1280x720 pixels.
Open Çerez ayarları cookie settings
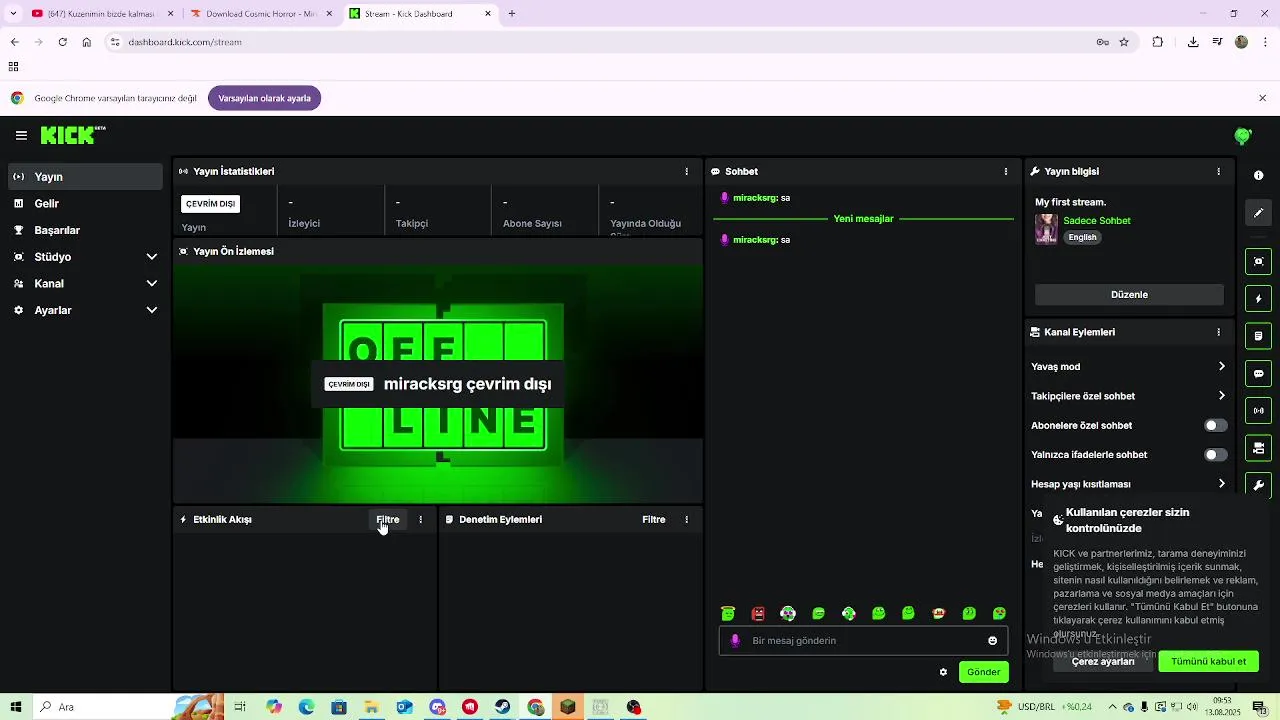1103,661
